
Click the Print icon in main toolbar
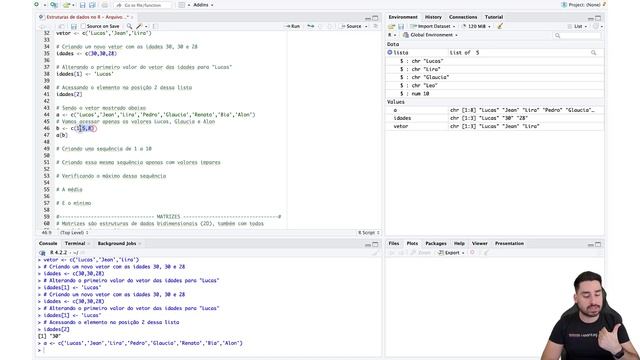click(104, 5)
